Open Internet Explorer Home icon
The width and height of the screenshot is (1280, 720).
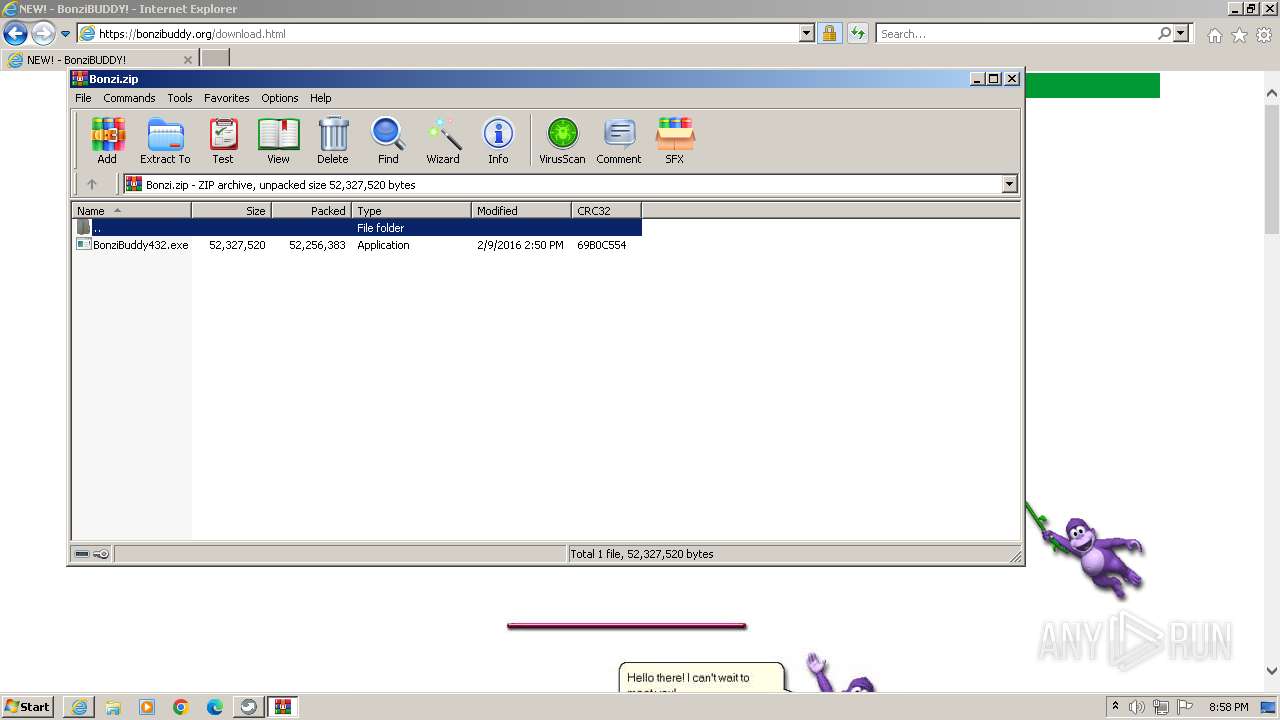click(x=1214, y=35)
